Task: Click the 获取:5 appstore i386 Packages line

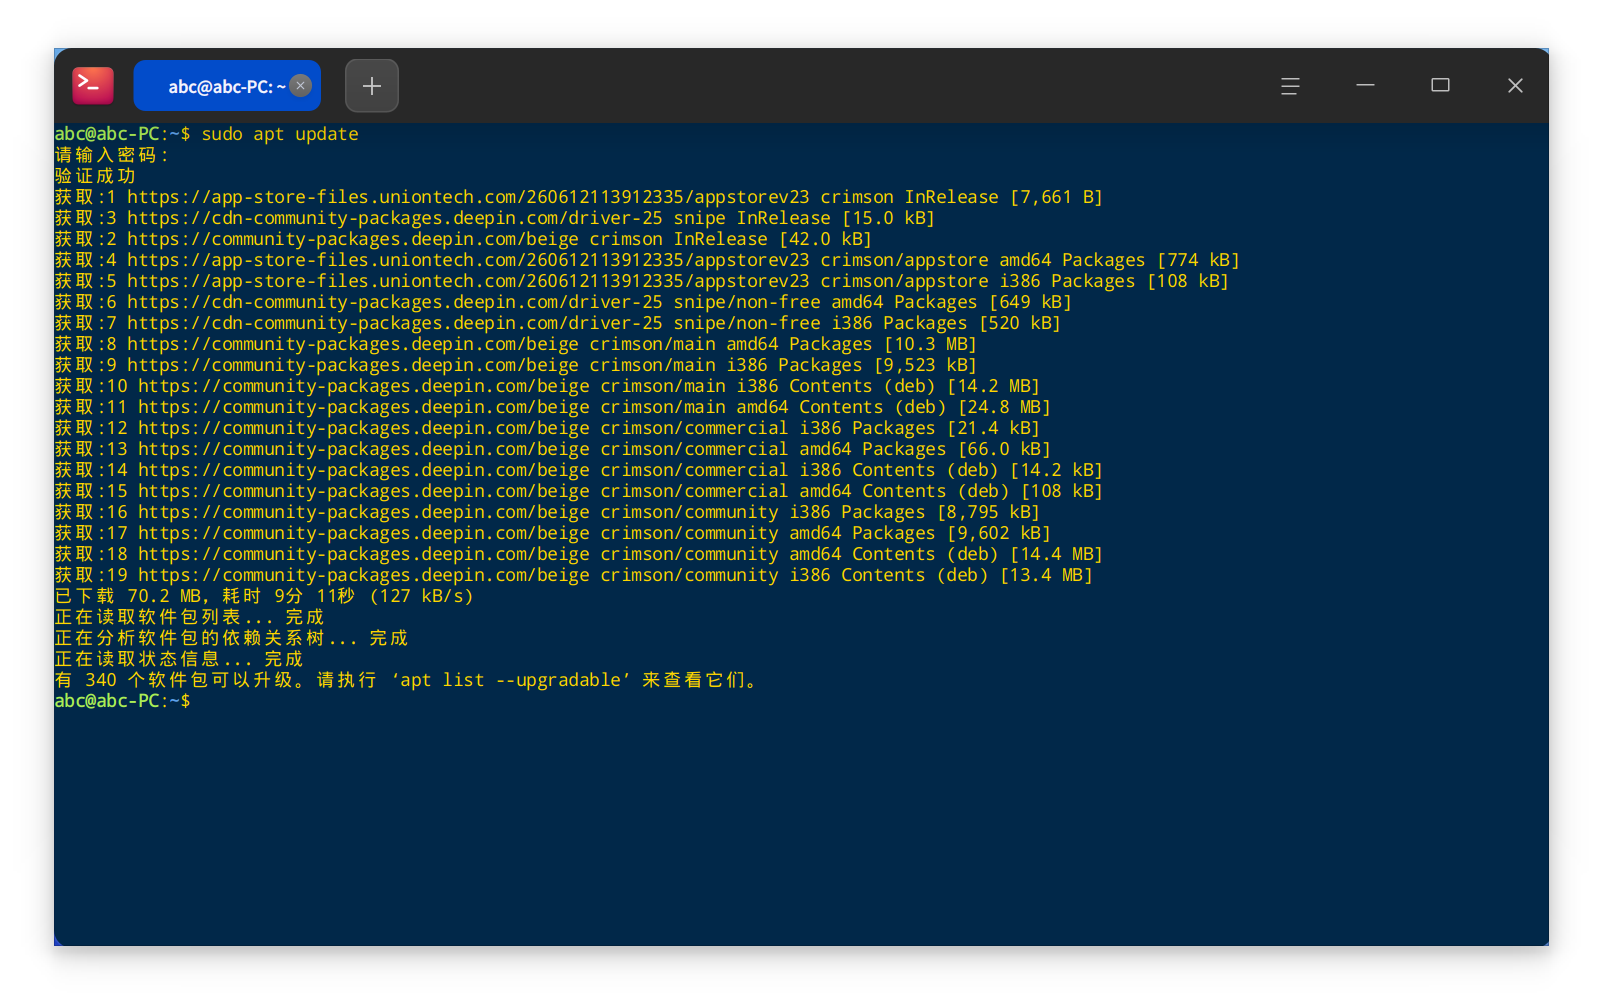Action: pyautogui.click(x=642, y=281)
